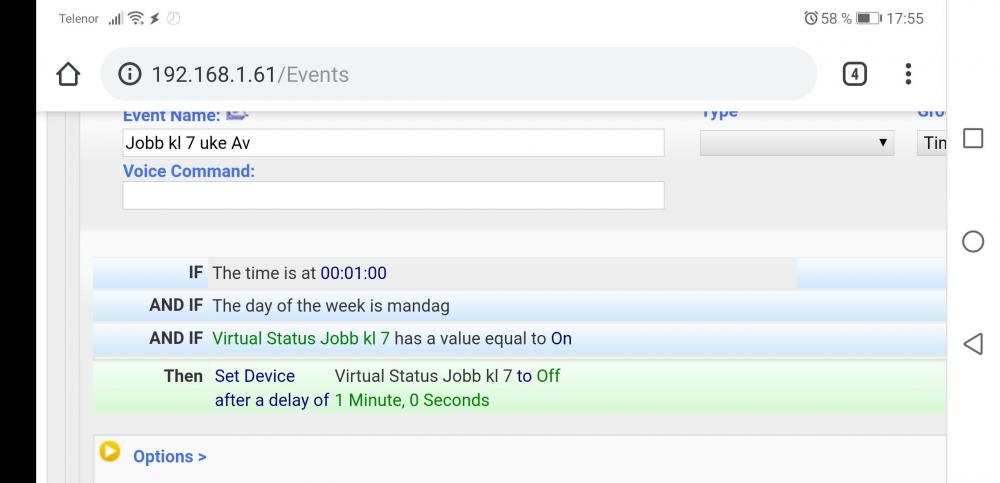The image size is (1000, 483).
Task: Open the Type dropdown
Action: pos(796,143)
